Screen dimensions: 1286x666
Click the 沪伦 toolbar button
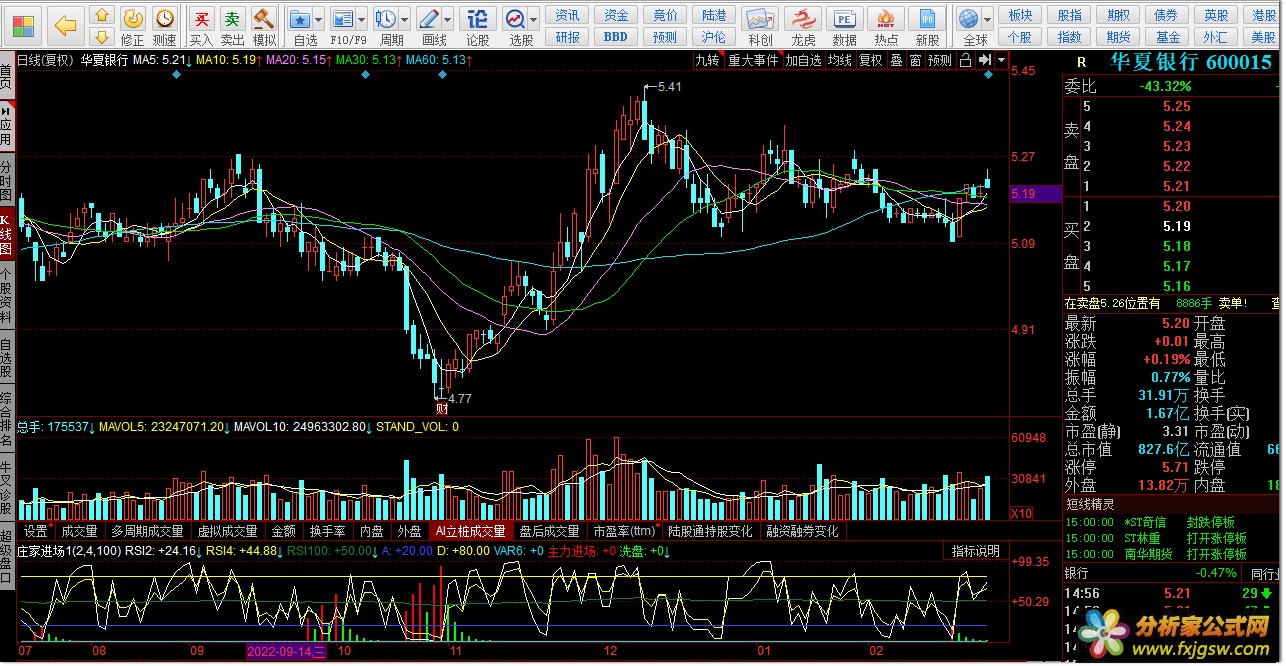714,37
